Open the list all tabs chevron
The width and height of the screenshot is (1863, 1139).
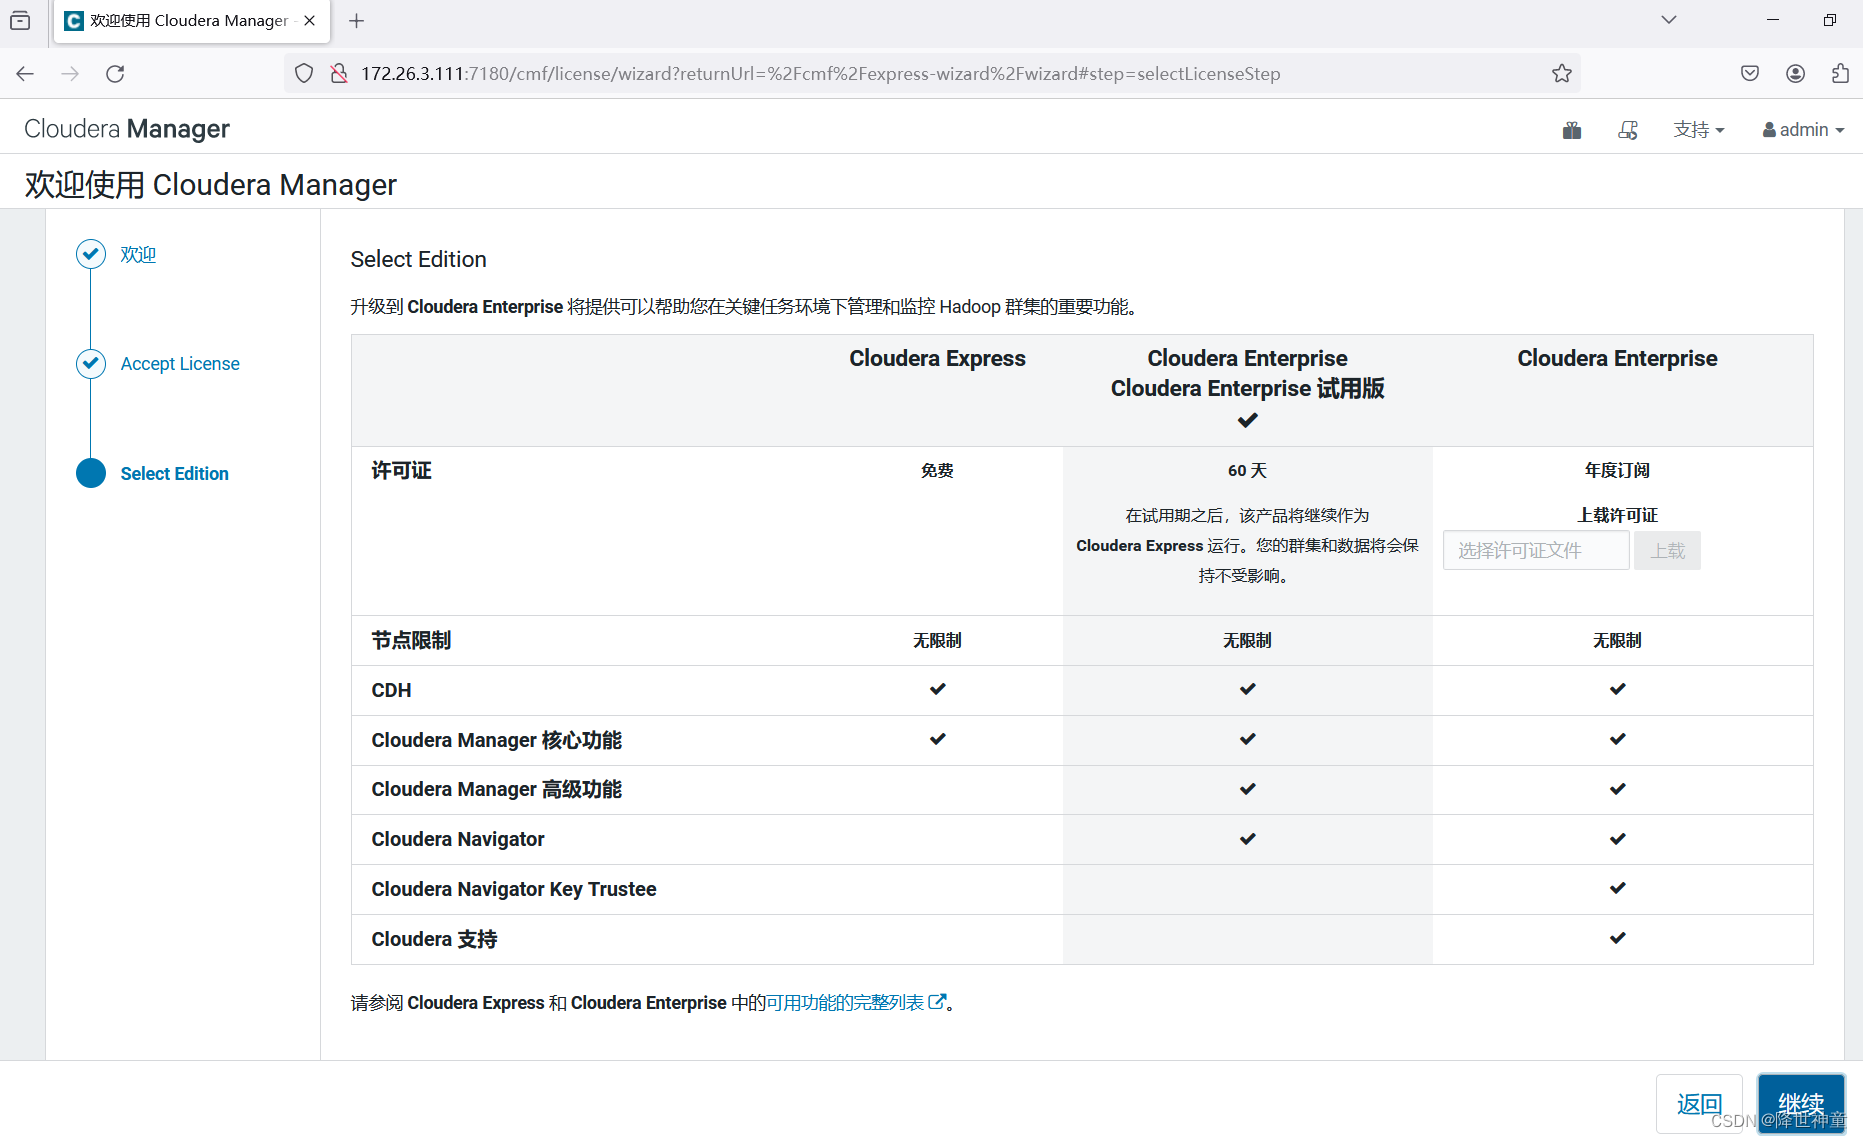pos(1669,20)
